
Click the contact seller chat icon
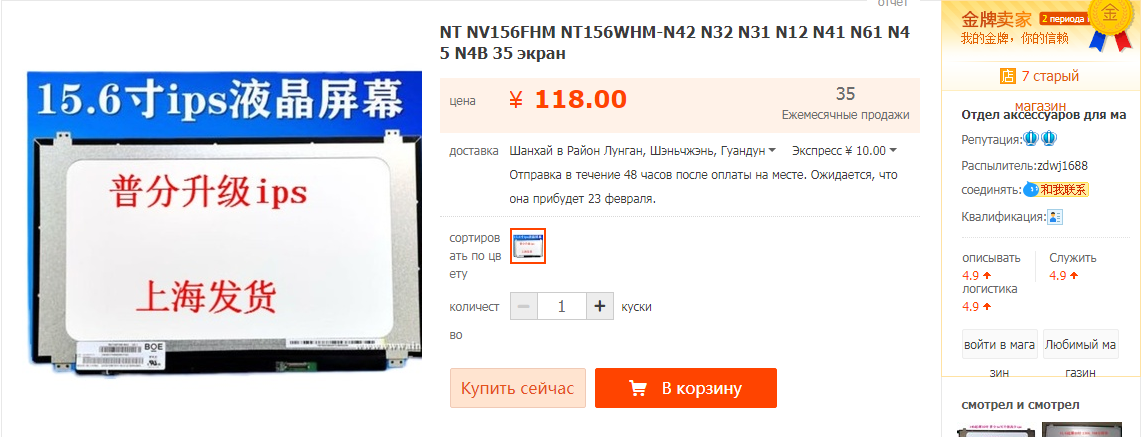[1031, 189]
